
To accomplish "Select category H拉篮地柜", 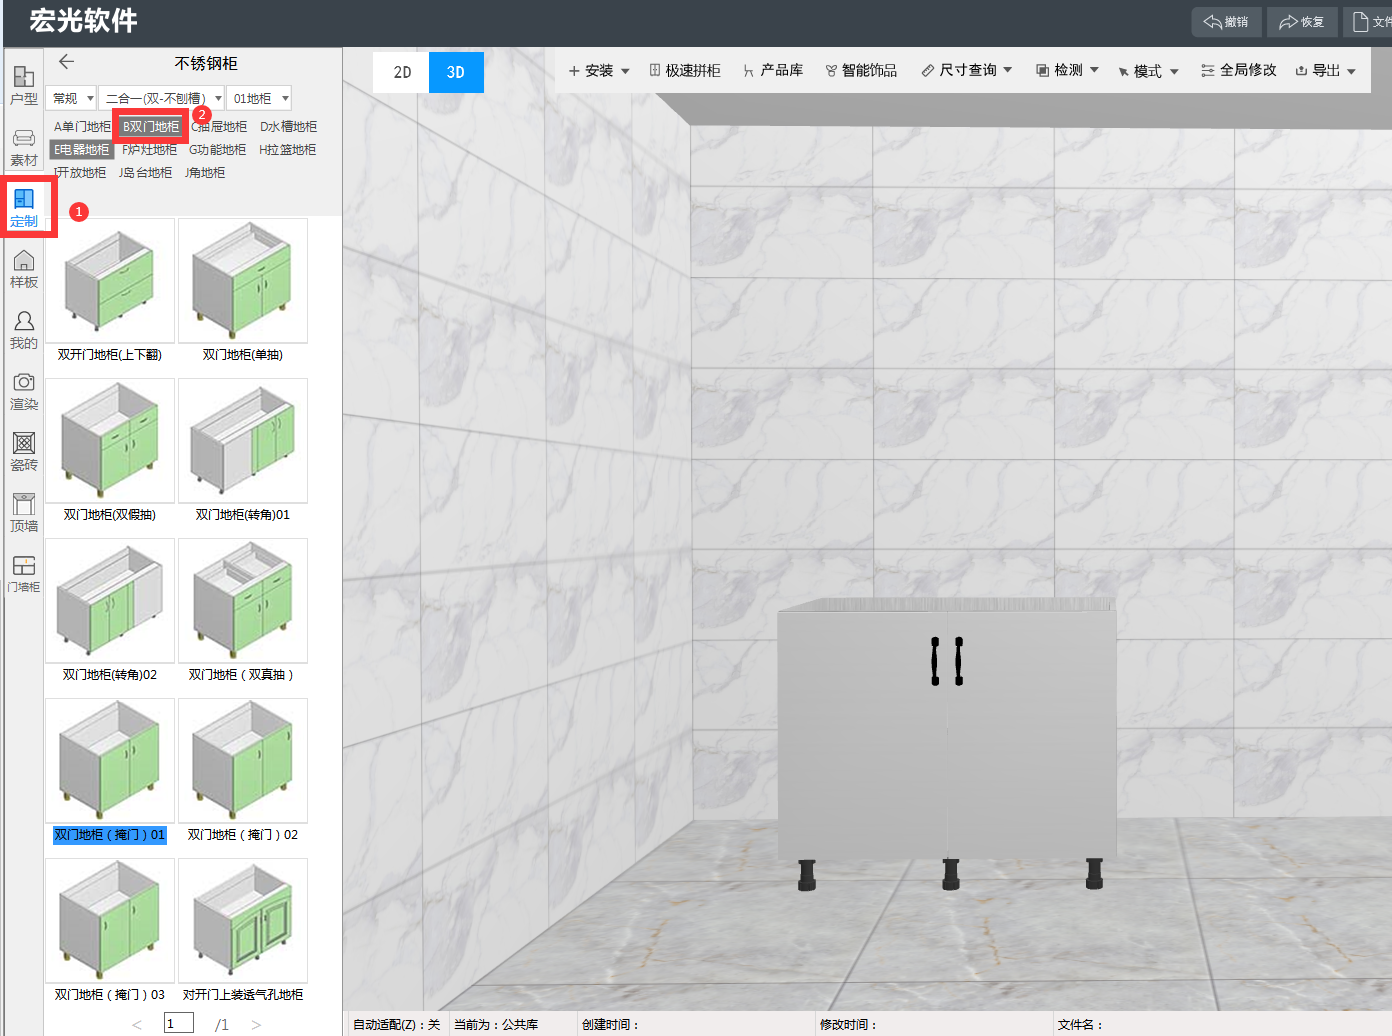I will [x=287, y=150].
